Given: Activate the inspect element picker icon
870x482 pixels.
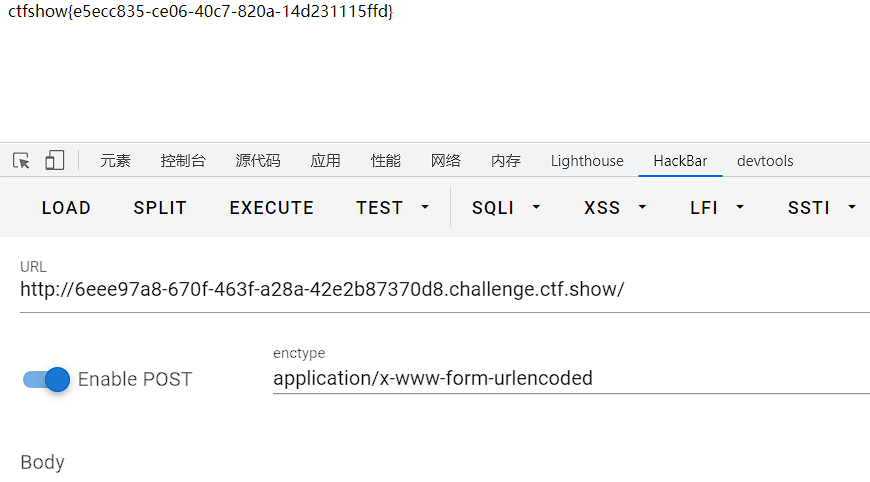Looking at the screenshot, I should 21,161.
